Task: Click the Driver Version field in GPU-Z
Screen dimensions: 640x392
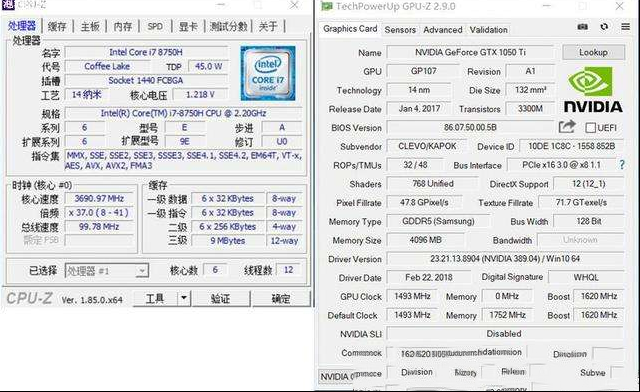Action: [505, 258]
